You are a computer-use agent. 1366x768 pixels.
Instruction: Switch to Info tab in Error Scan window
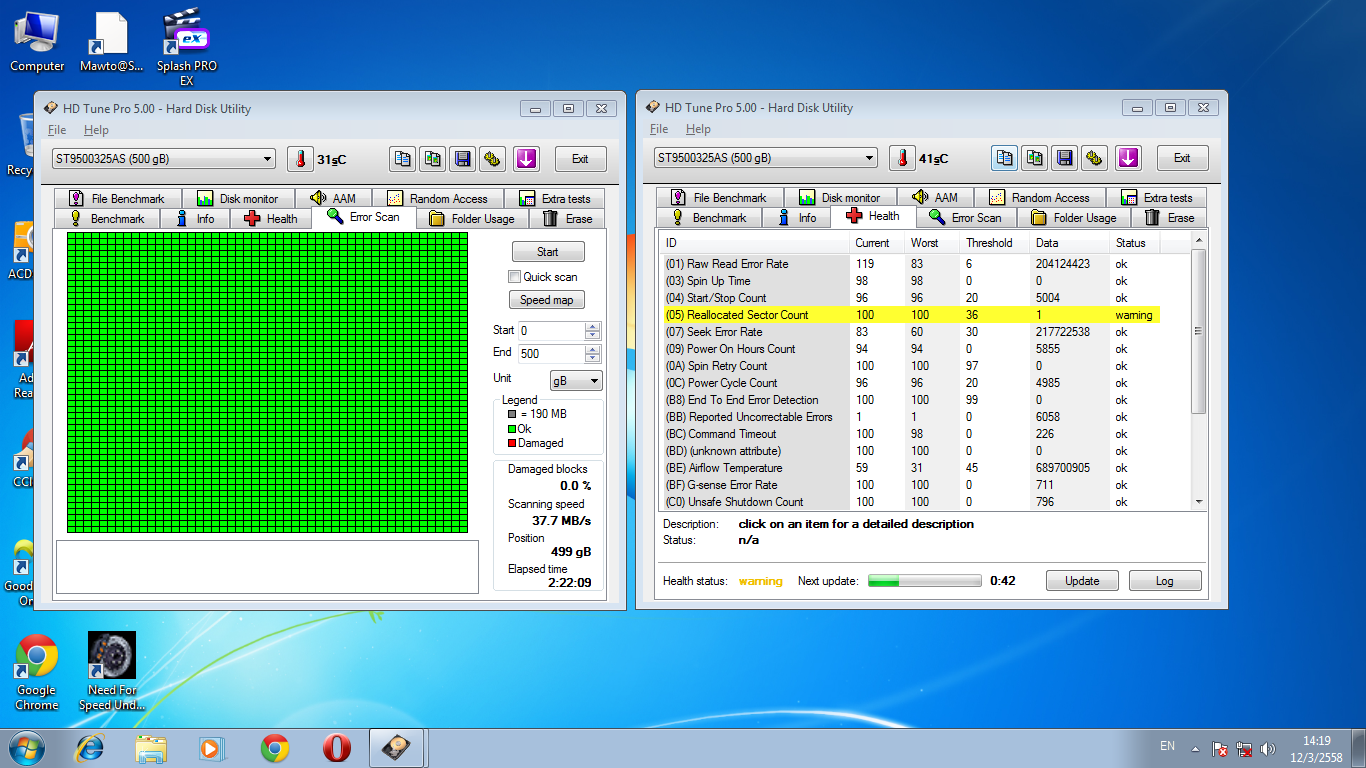(x=194, y=219)
